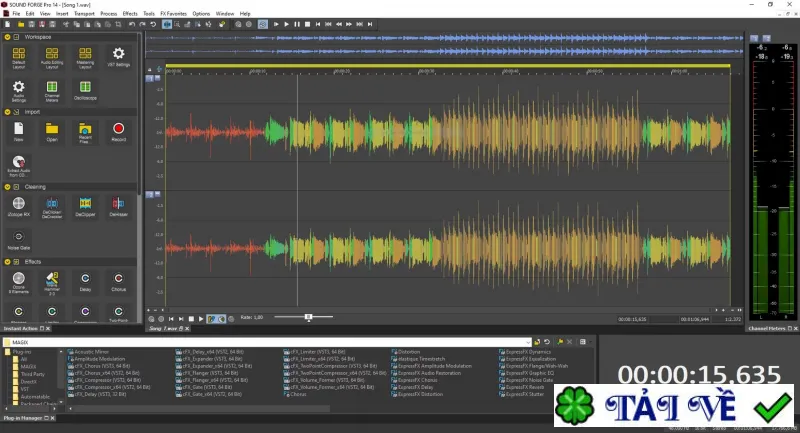Click the red Record icon under Import
The height and width of the screenshot is (433, 800).
[x=118, y=132]
